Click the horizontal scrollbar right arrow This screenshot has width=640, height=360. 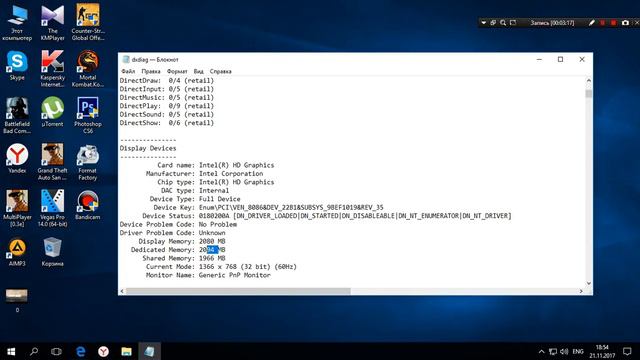click(581, 291)
